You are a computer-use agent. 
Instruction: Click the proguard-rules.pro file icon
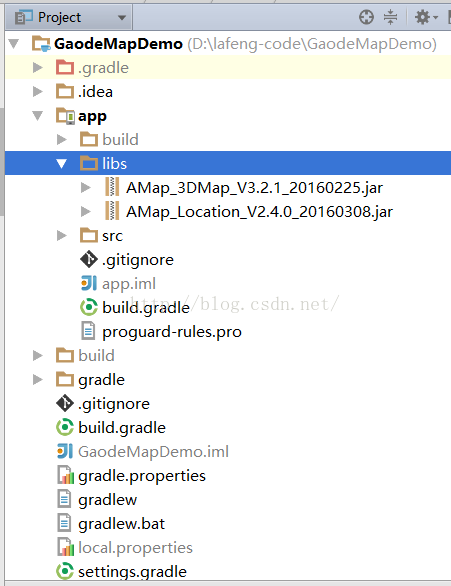point(88,331)
